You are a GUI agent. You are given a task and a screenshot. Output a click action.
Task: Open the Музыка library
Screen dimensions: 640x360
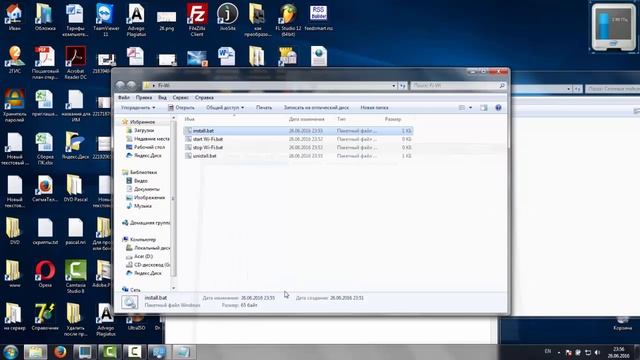[139, 206]
